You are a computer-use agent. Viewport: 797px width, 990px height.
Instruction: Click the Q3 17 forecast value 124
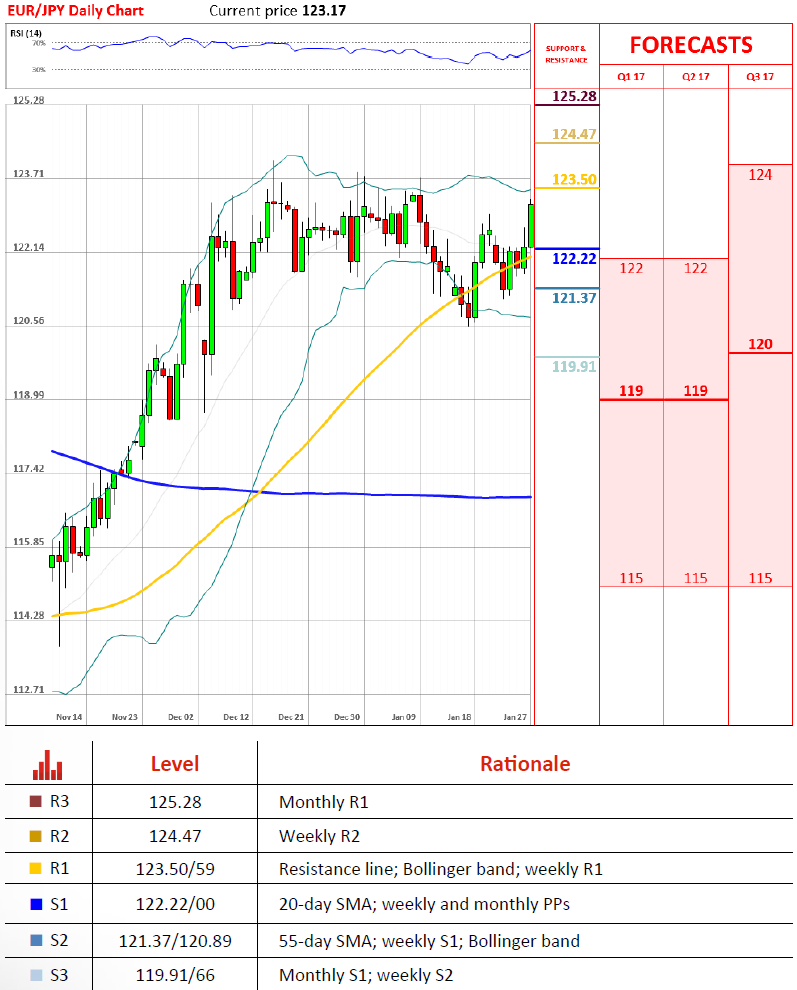[760, 175]
